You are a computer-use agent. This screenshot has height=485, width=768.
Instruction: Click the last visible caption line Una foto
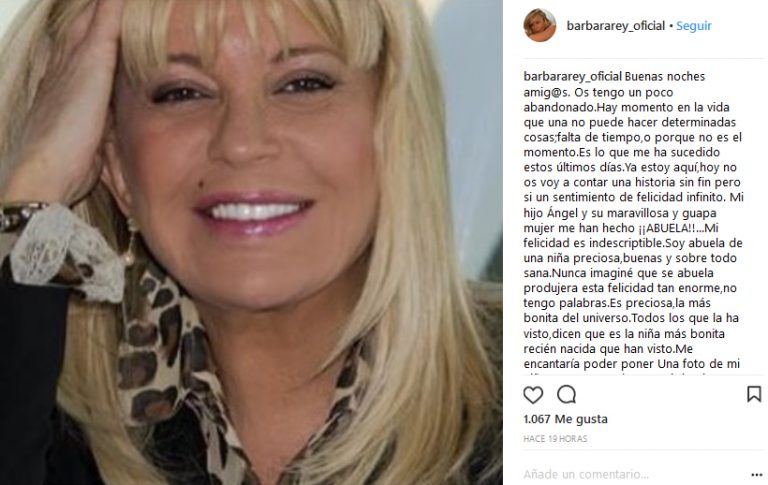[x=631, y=364]
